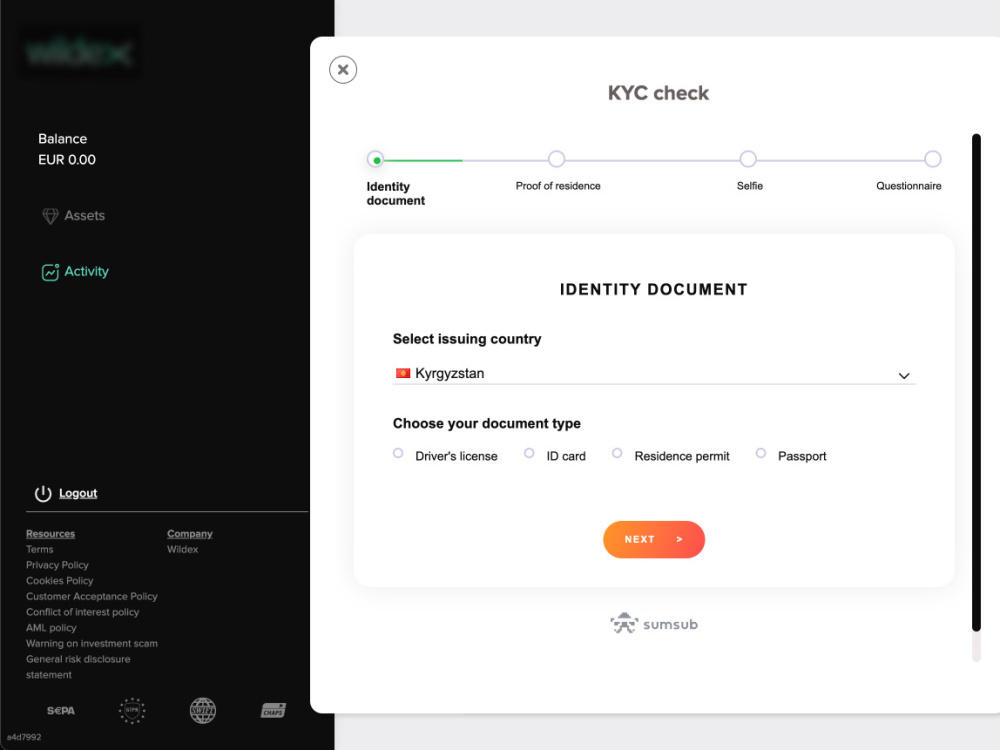Click the dropdown chevron next to Kyrgyzstan
This screenshot has height=750, width=1000.
point(904,376)
